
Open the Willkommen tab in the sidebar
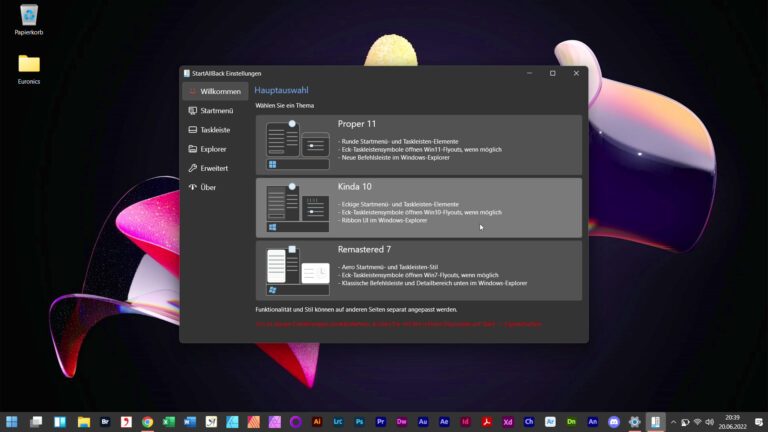click(x=215, y=92)
